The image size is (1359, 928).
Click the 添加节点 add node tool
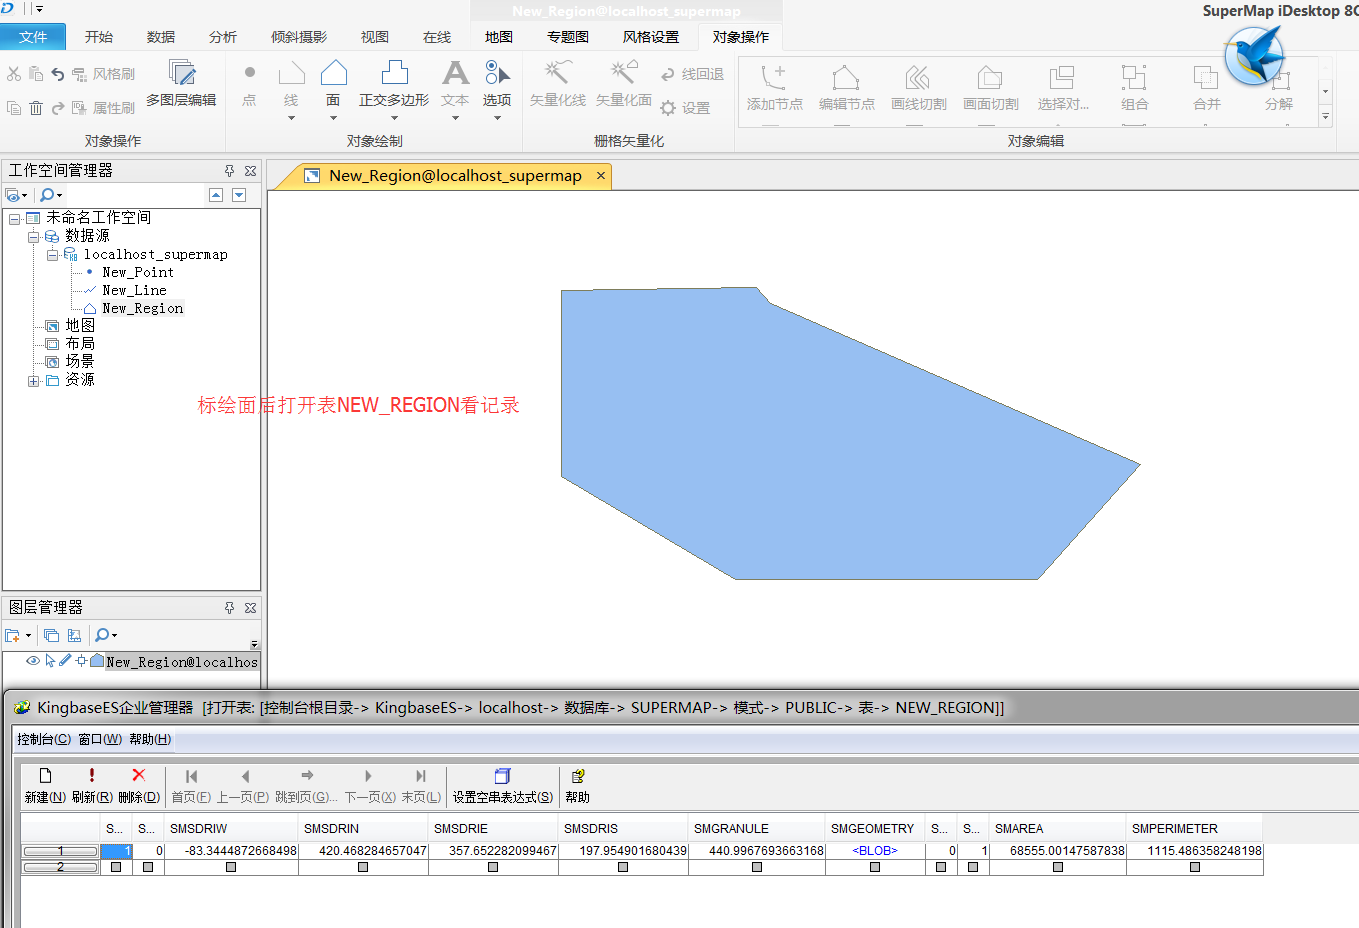(x=775, y=88)
